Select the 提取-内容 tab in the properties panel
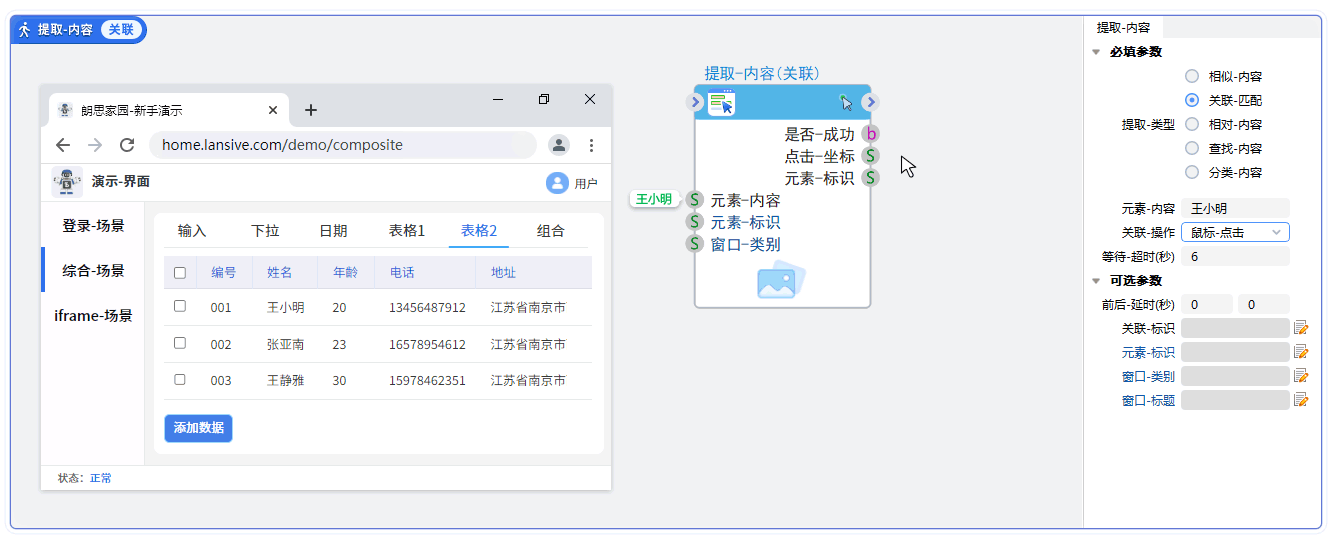Viewport: 1332px width, 542px height. coord(1123,28)
